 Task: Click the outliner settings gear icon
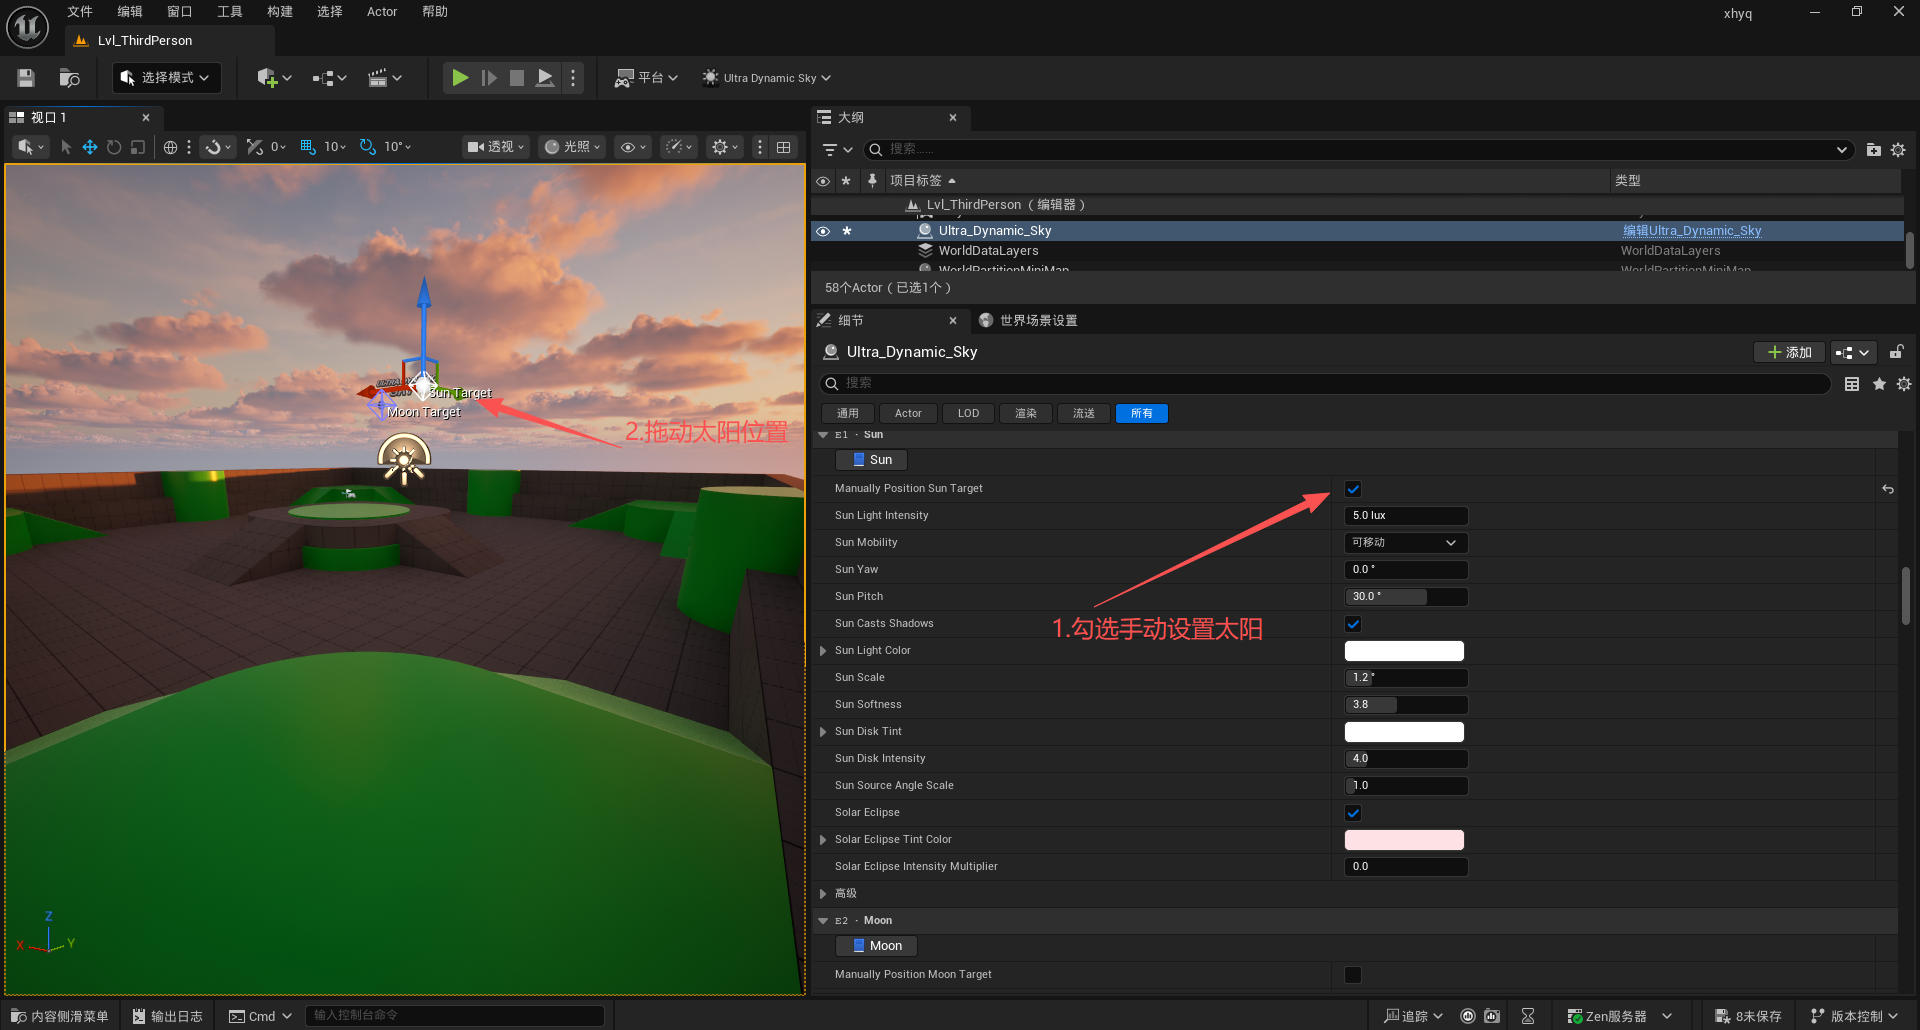point(1898,150)
